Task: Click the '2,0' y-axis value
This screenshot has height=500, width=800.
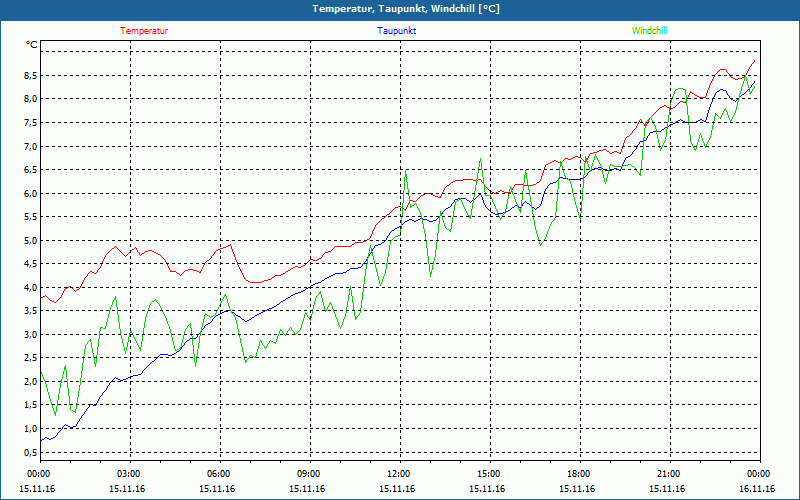Action: click(x=31, y=382)
